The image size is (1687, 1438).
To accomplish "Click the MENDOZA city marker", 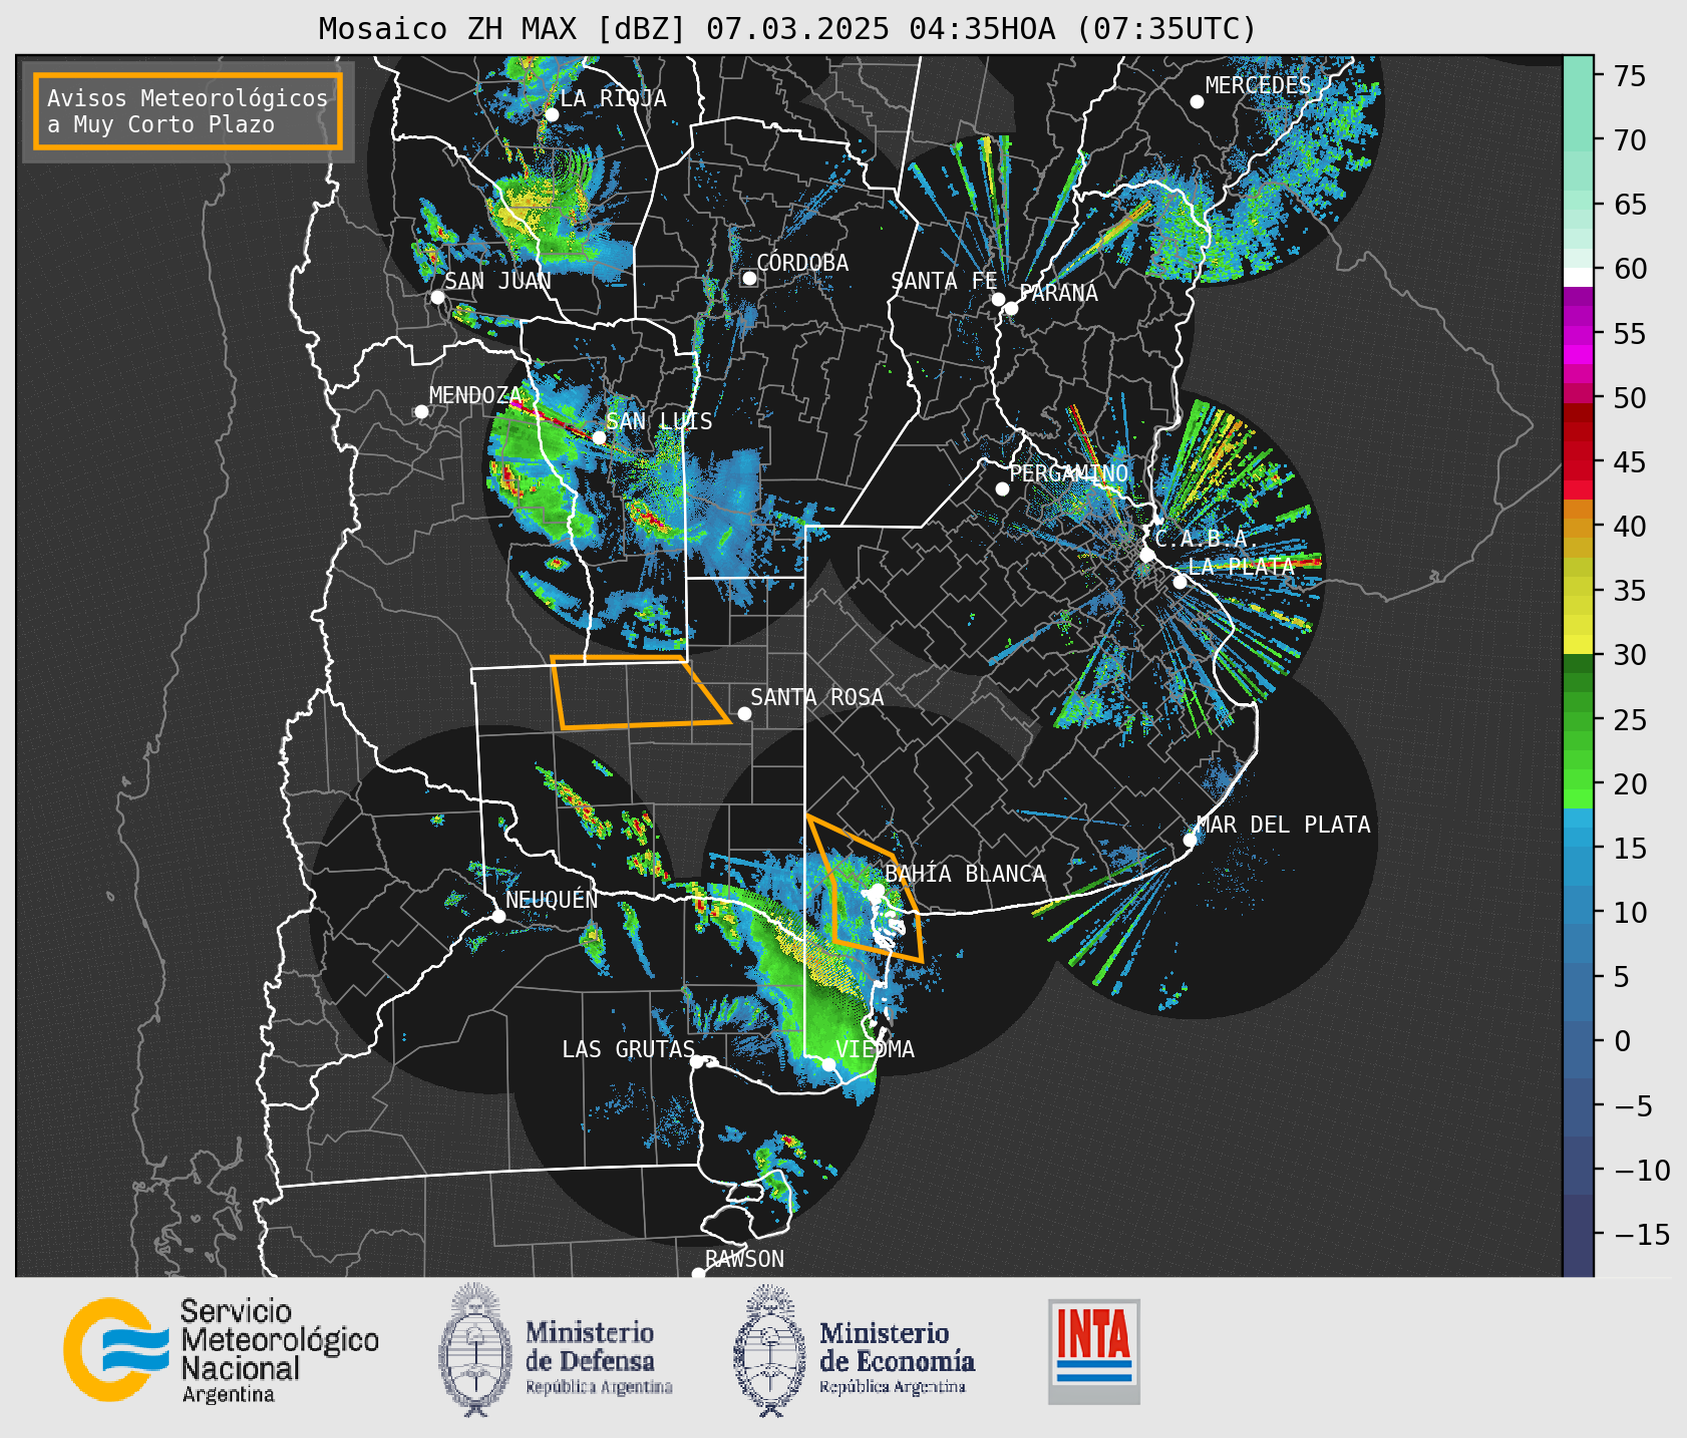I will click(421, 412).
